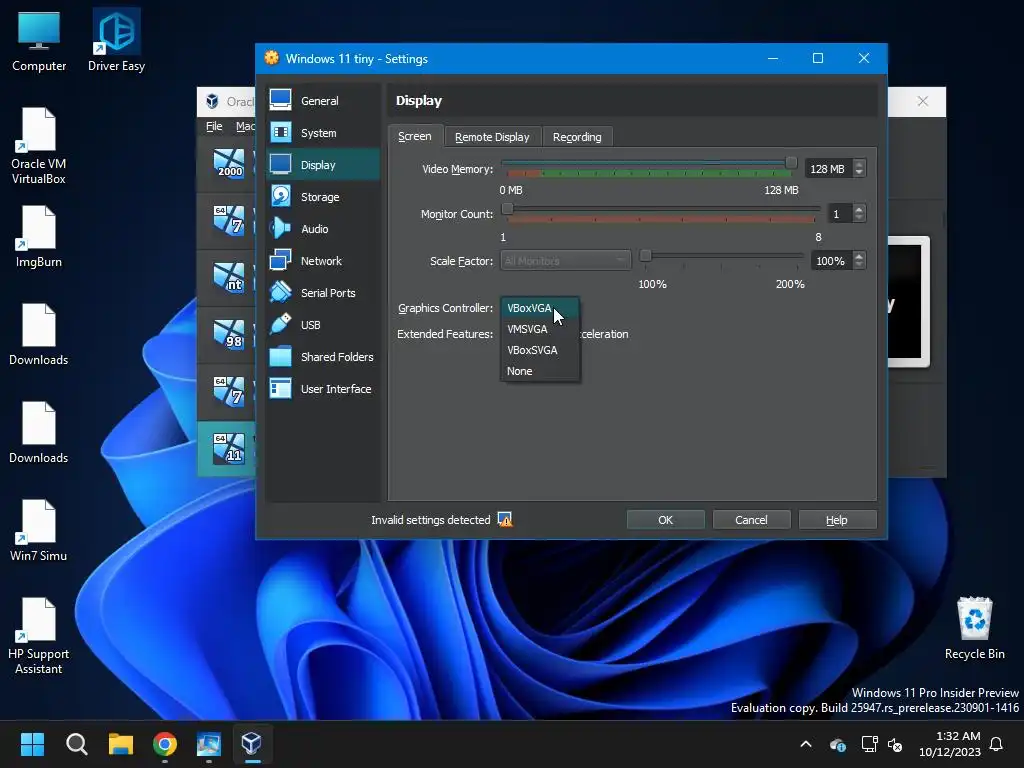1024x768 pixels.
Task: Open the Serial Ports settings category
Action: tap(323, 293)
